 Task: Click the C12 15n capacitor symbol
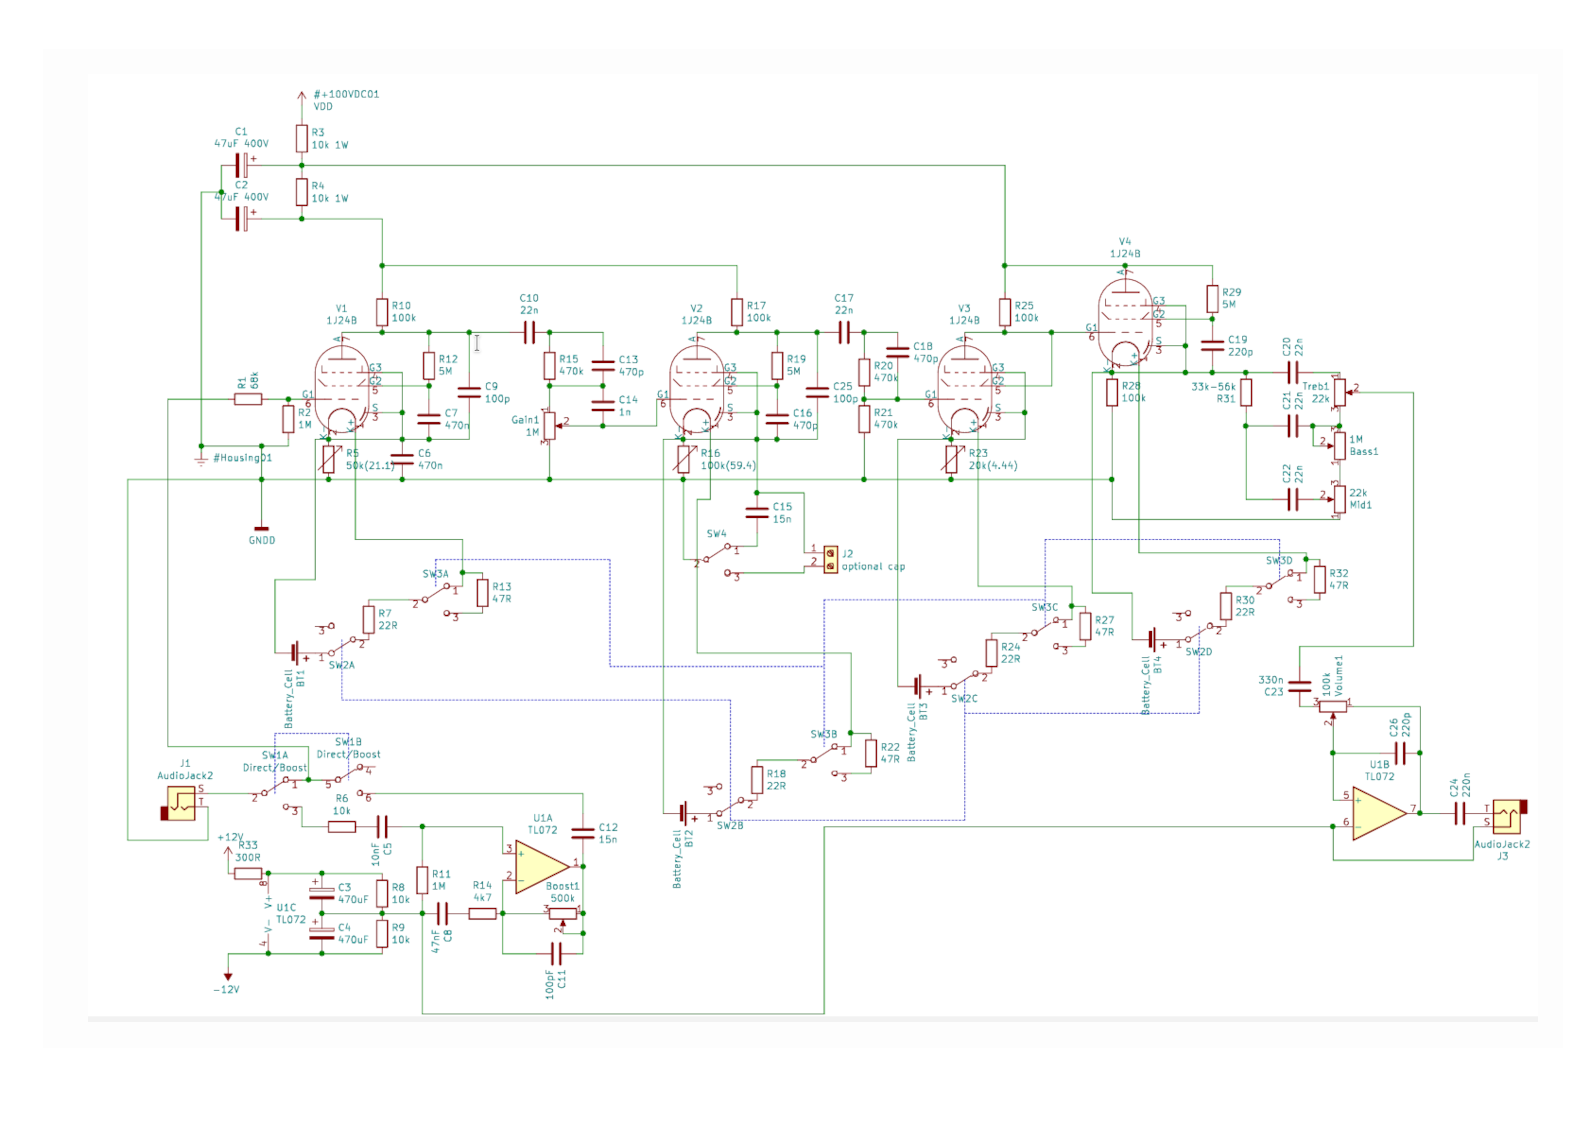583,833
